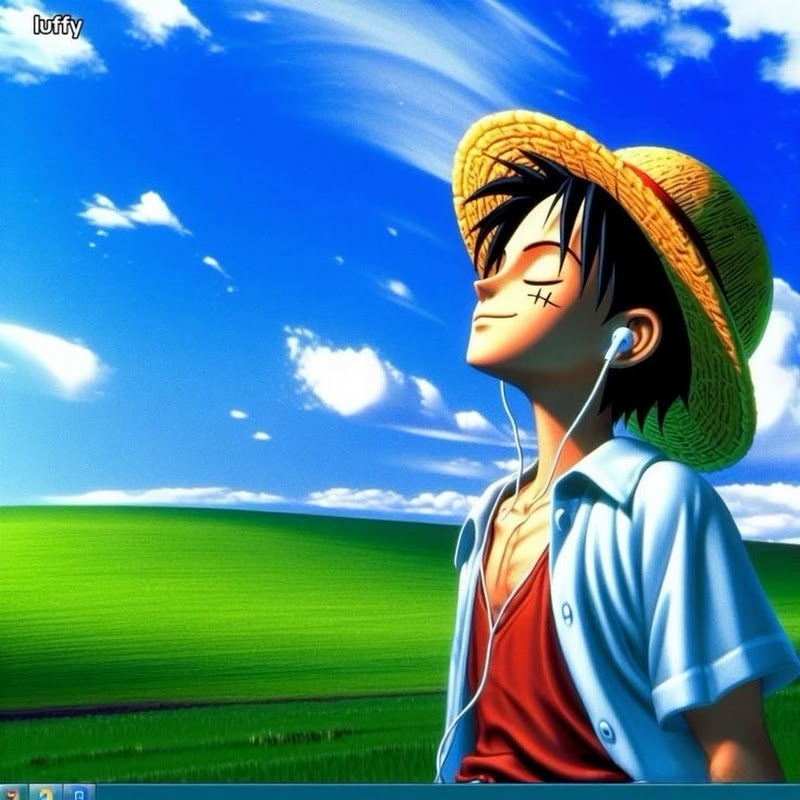Image resolution: width=800 pixels, height=800 pixels.
Task: Open the blue third taskbar icon
Action: pyautogui.click(x=79, y=792)
